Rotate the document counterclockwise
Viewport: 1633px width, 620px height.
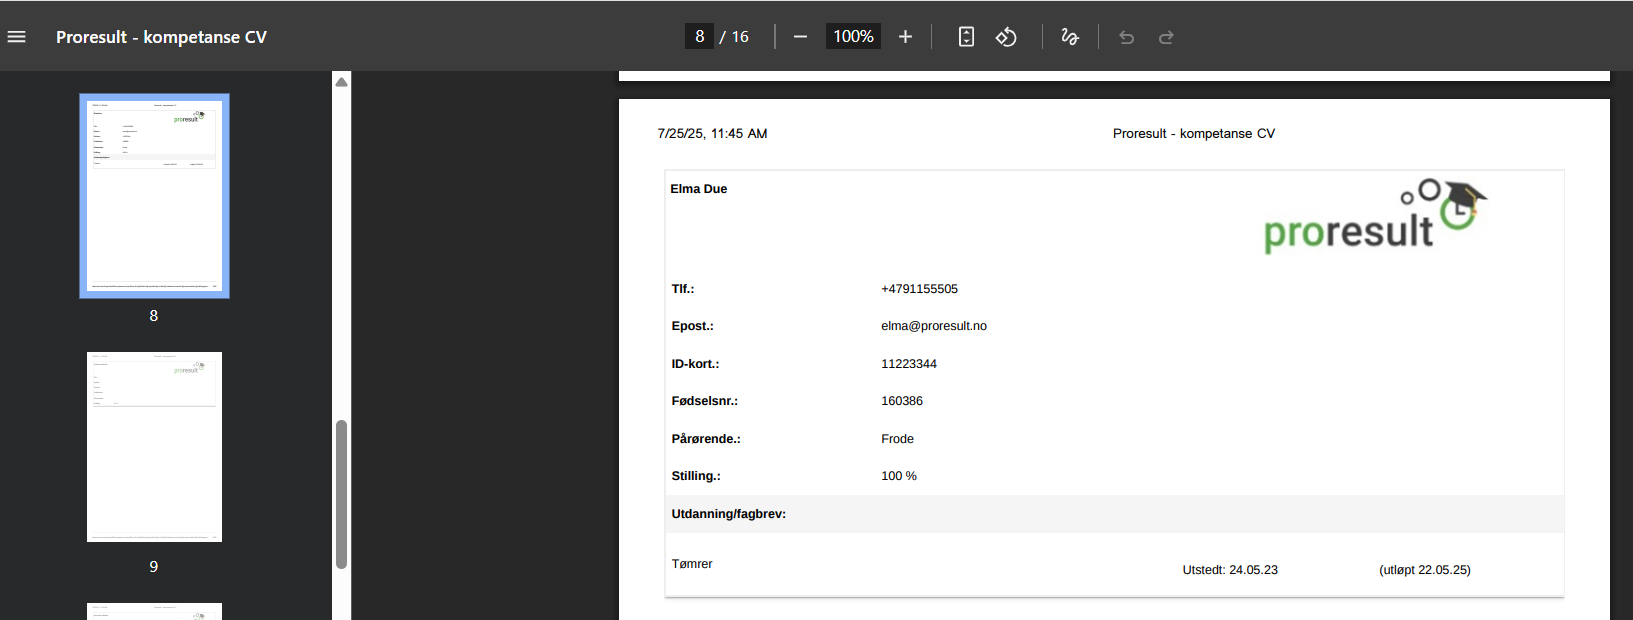pos(1006,37)
